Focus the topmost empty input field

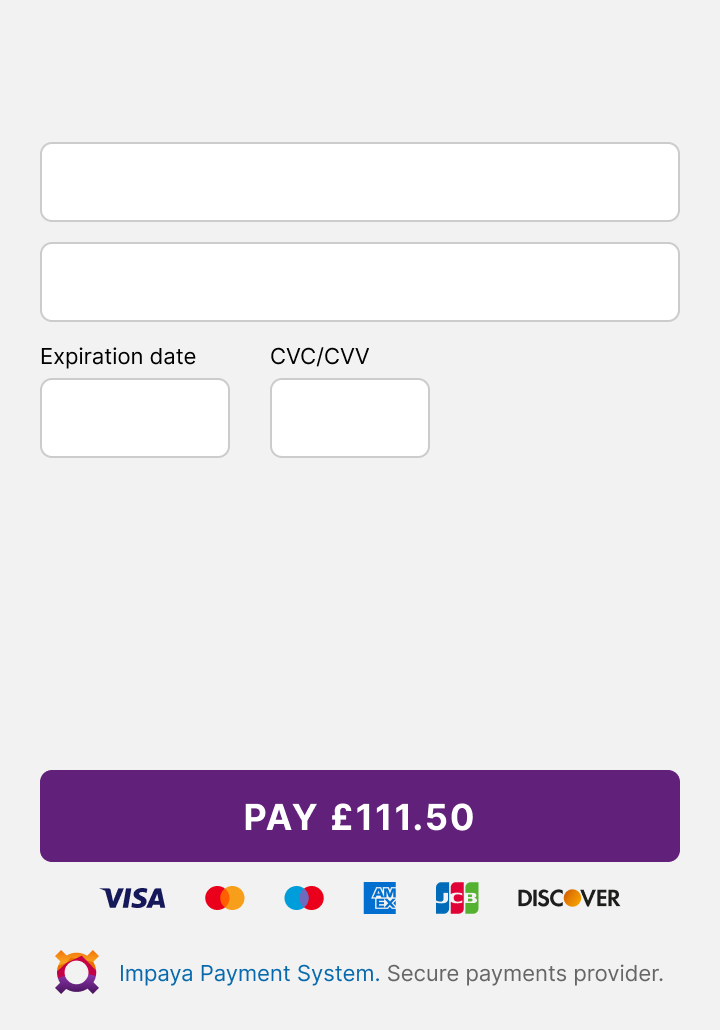(x=360, y=182)
